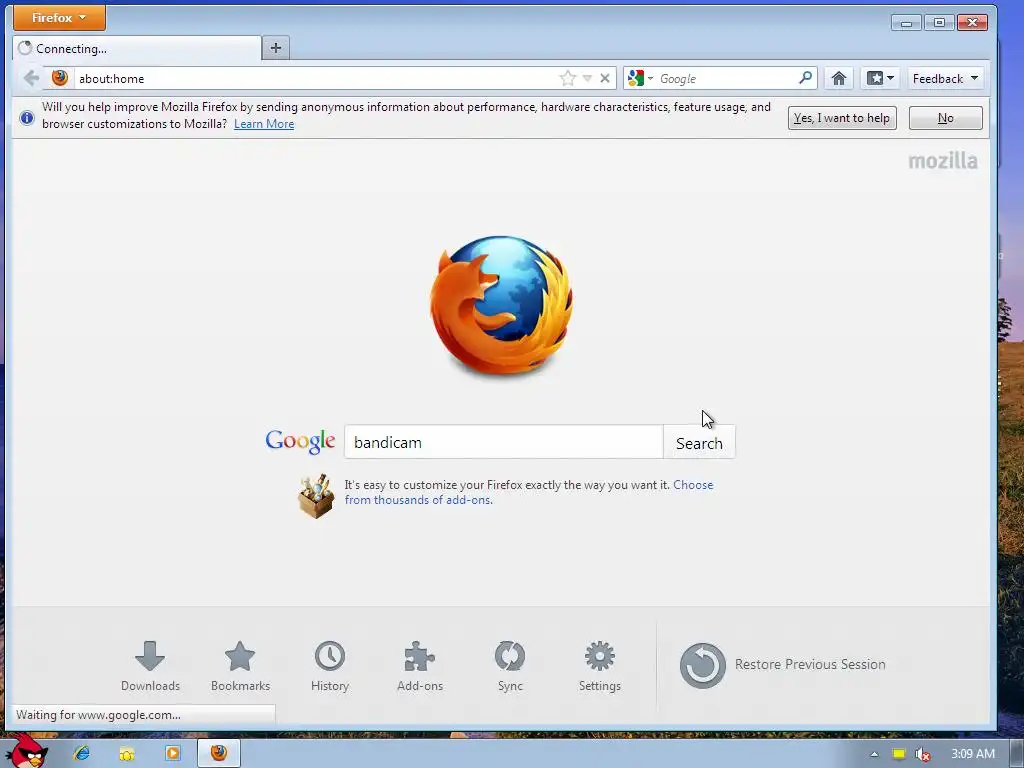This screenshot has width=1024, height=768.
Task: Open URL history dropdown arrow
Action: (587, 78)
